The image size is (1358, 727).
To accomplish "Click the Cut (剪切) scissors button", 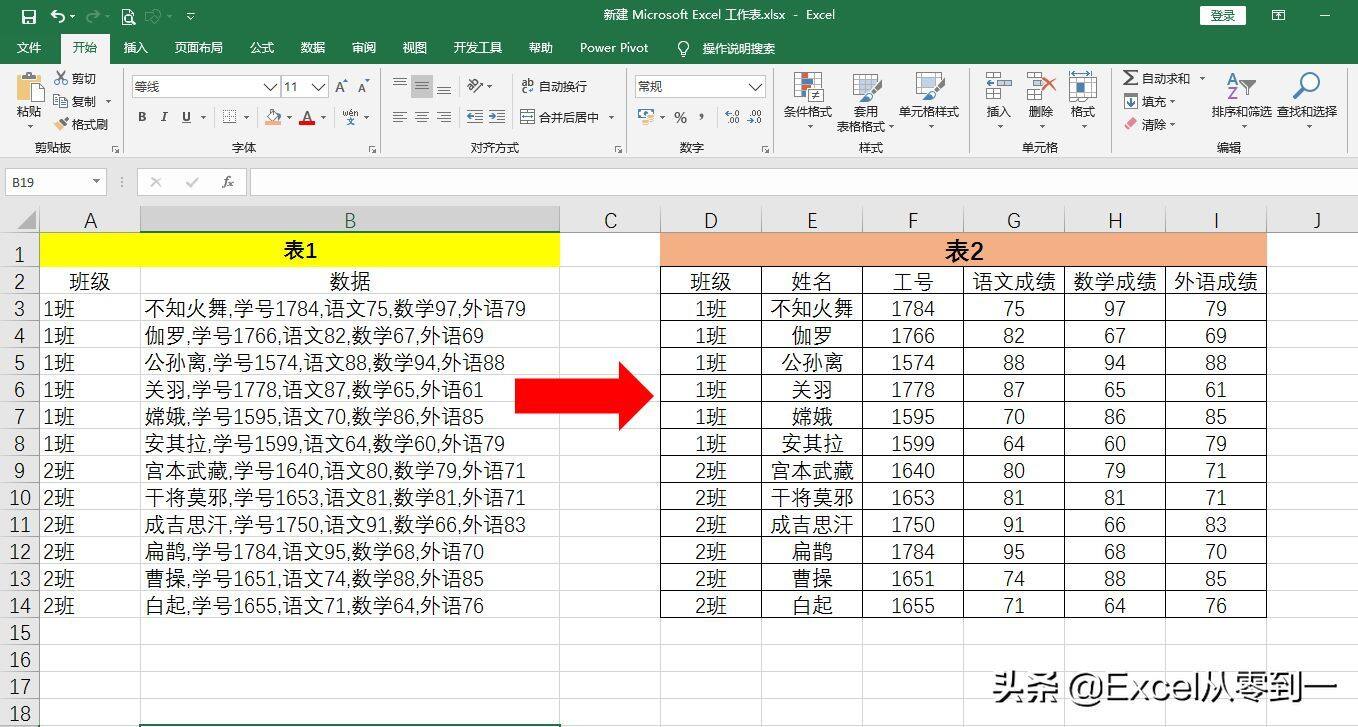I will [76, 78].
